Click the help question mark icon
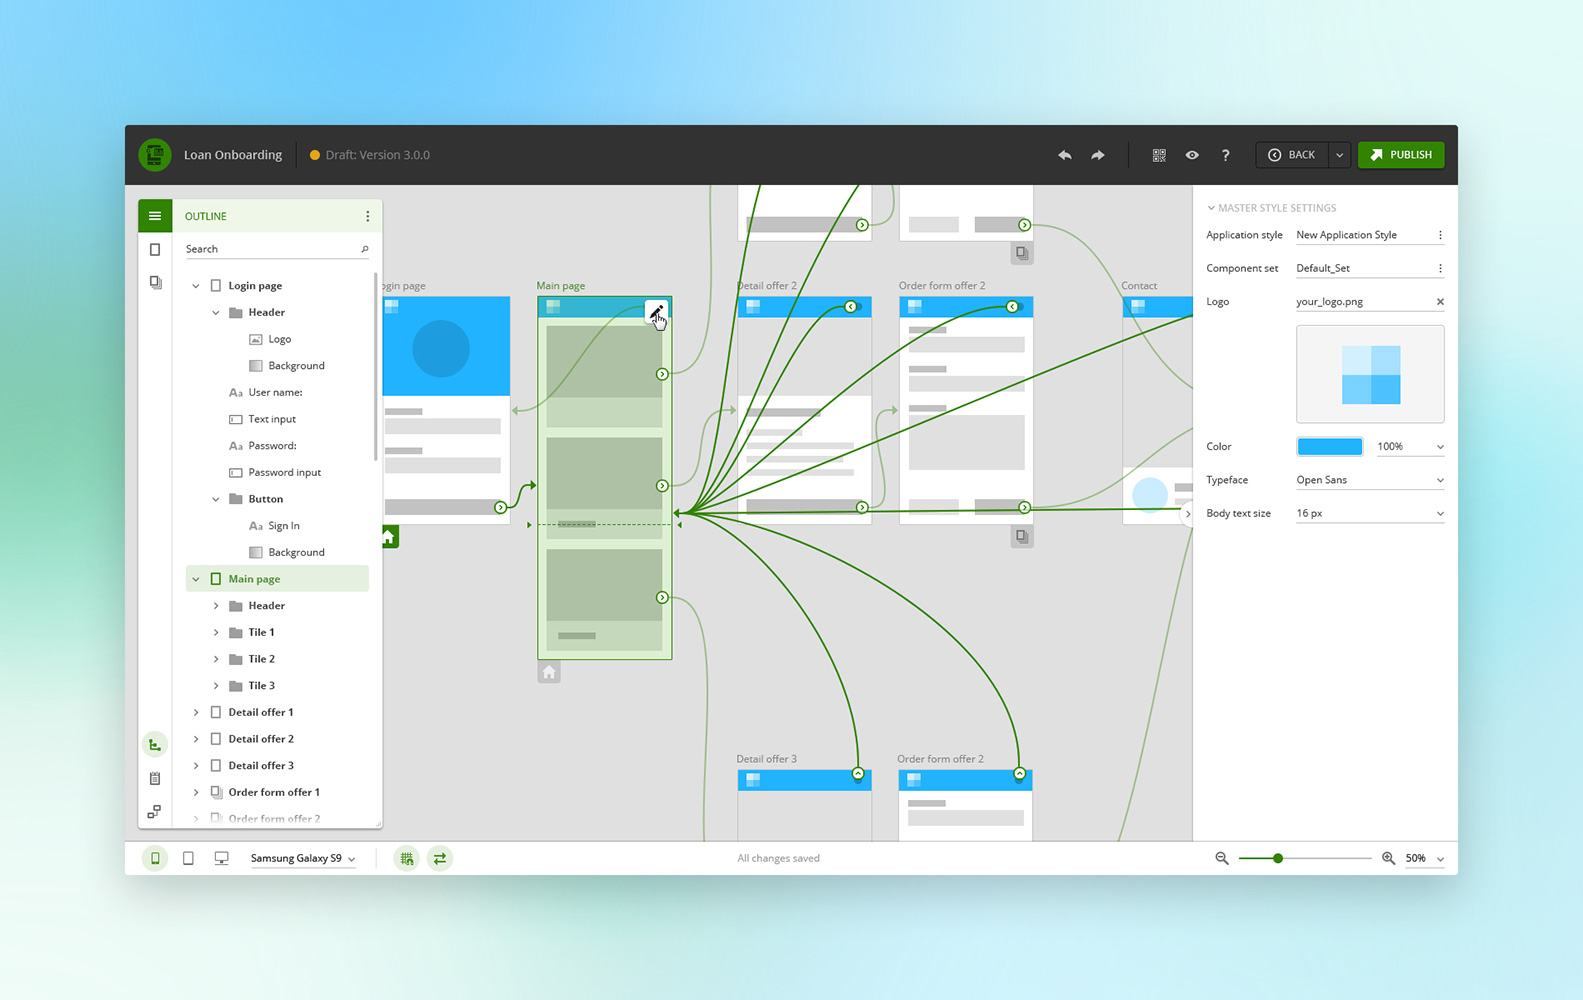Screen dimensions: 1583x1000 (x=1225, y=155)
